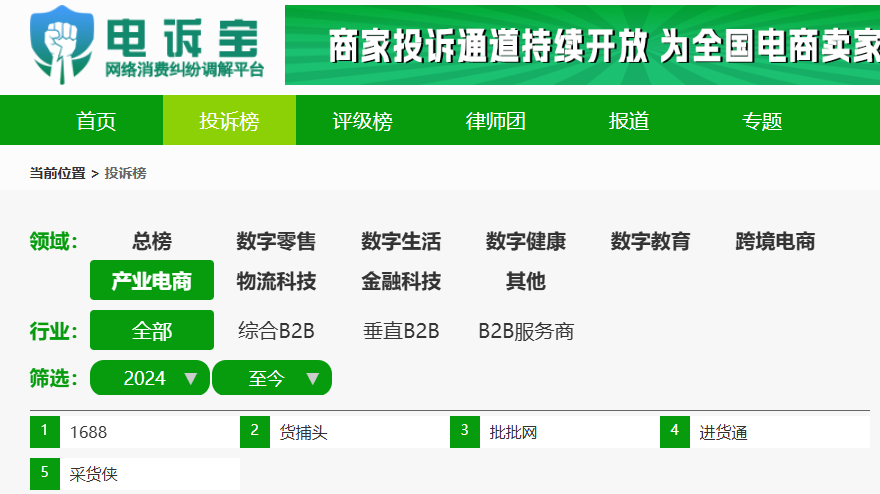Click the 投诉榜 breadcrumb link
This screenshot has width=880, height=494.
[125, 173]
